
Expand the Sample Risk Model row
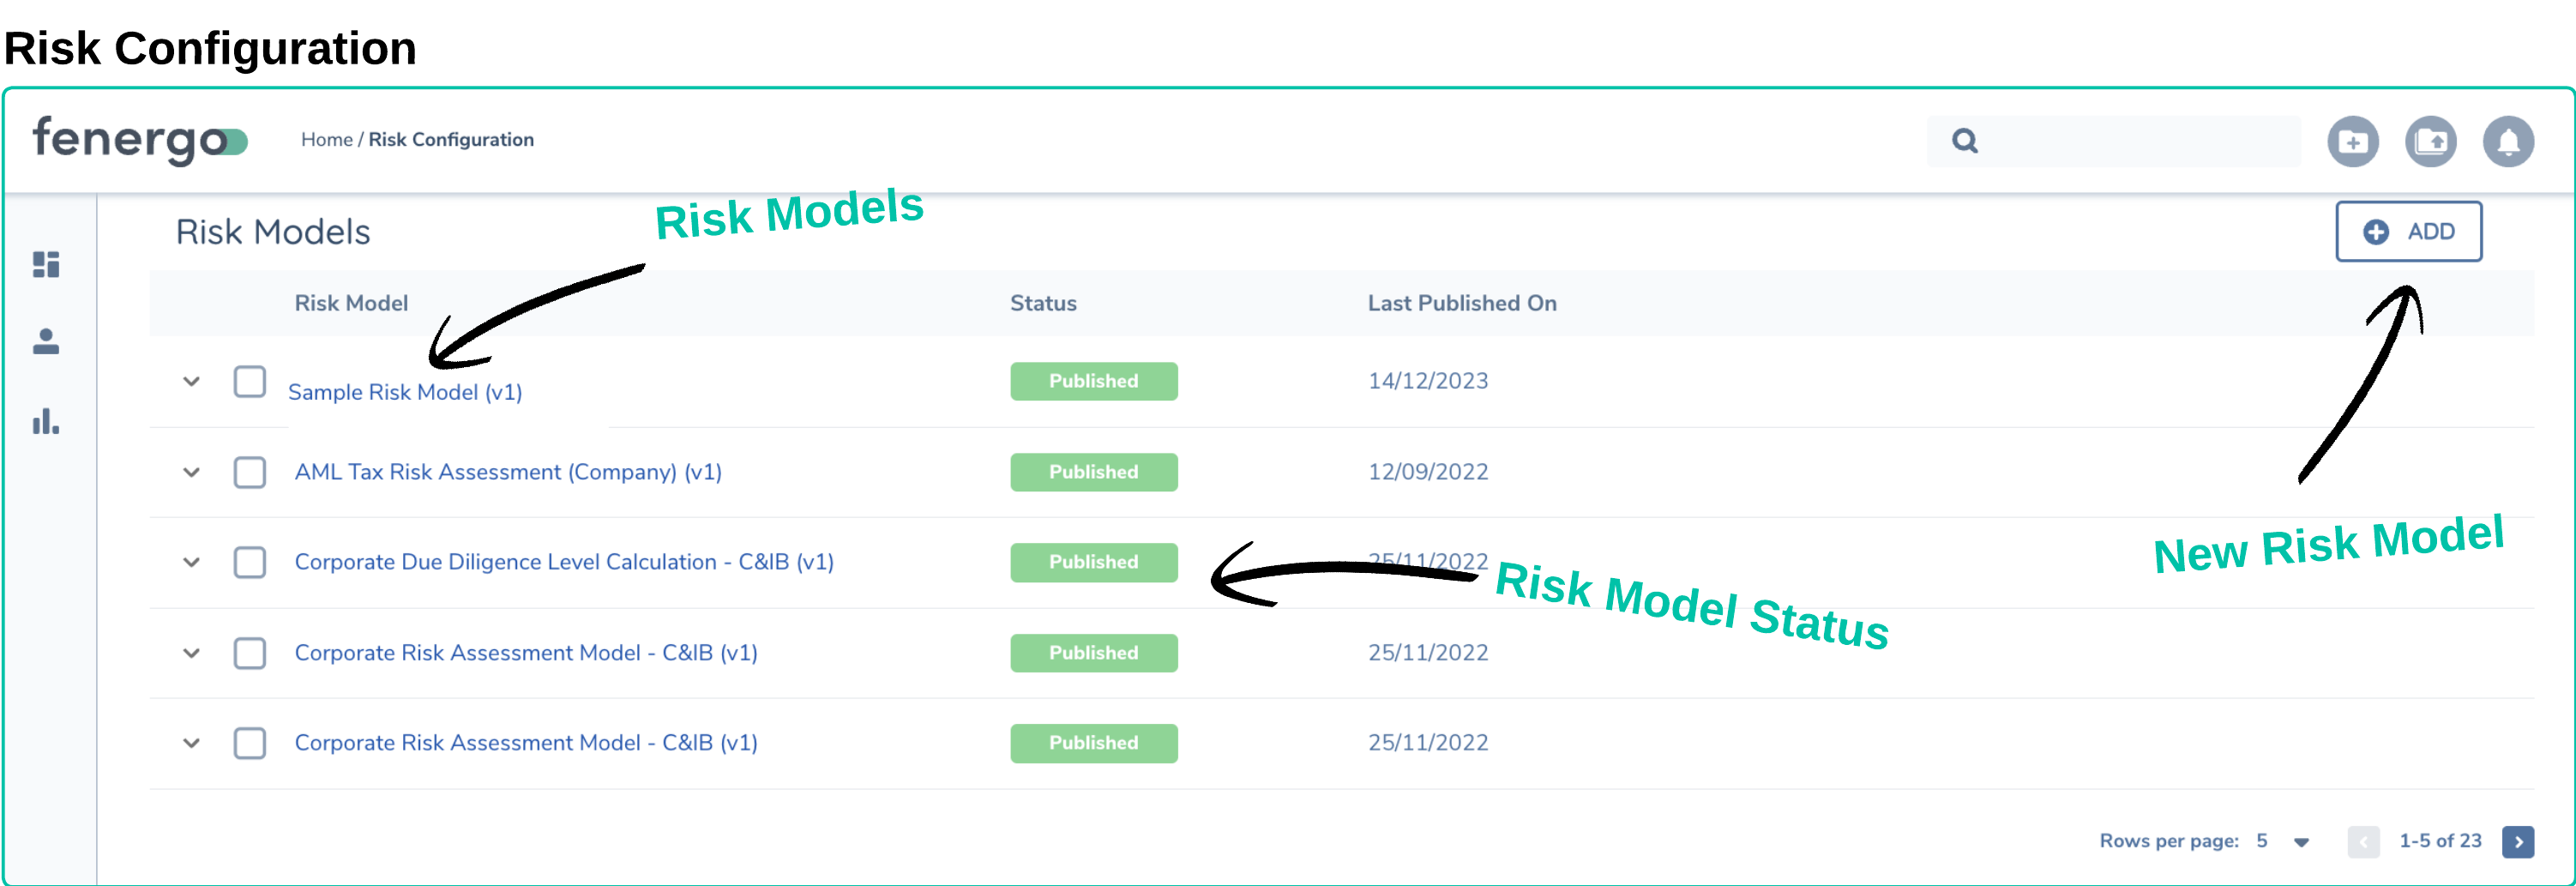(x=191, y=382)
